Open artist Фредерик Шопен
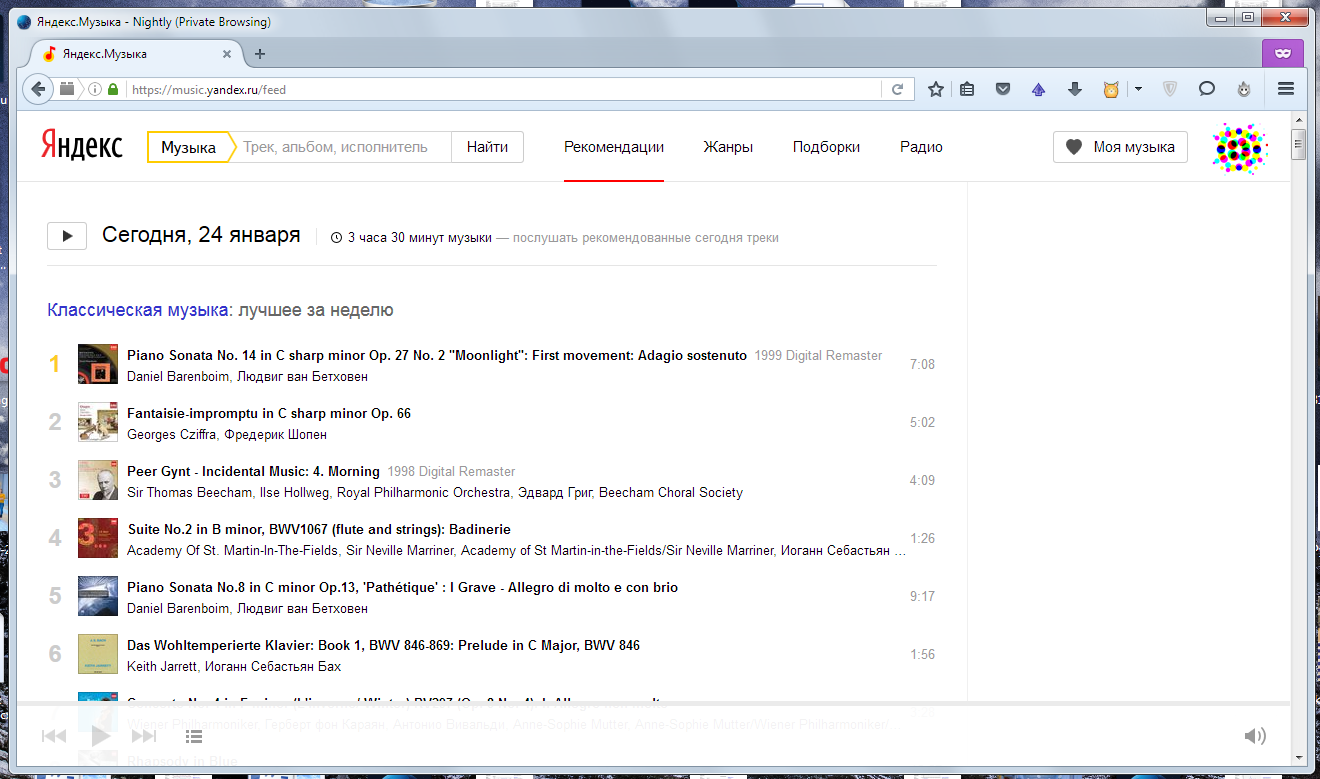This screenshot has height=779, width=1320. click(x=275, y=435)
